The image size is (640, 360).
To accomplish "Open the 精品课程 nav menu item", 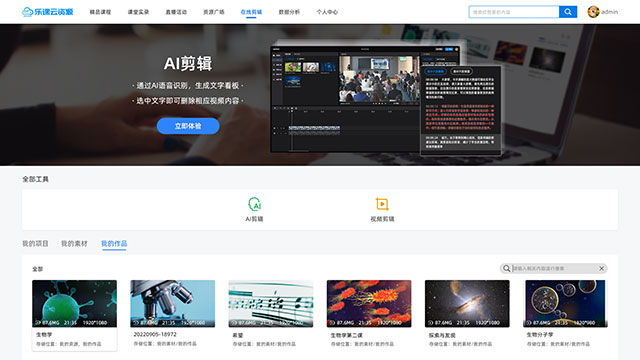I will coord(100,12).
